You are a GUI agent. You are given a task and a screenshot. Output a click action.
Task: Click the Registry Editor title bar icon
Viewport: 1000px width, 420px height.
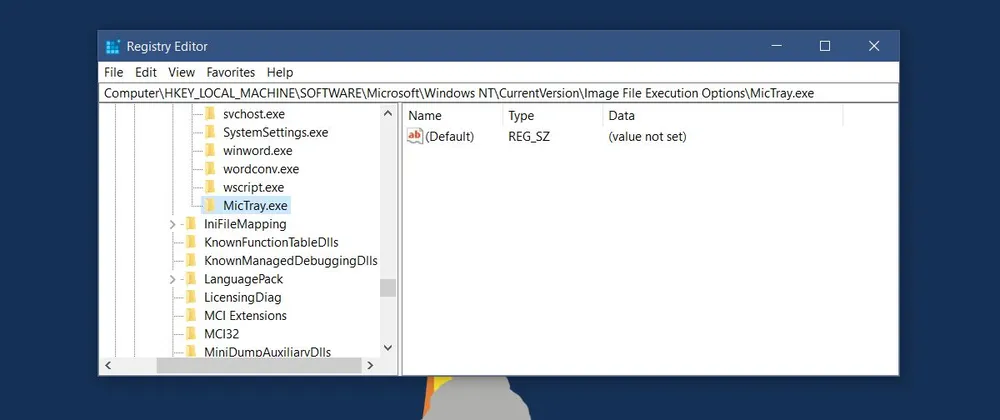point(113,46)
